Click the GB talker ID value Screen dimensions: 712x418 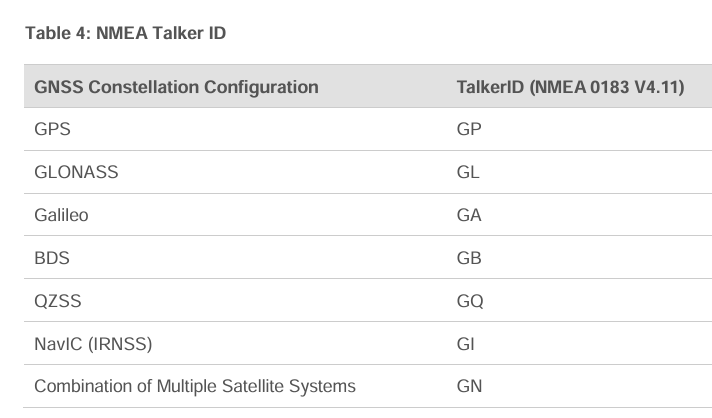point(469,258)
